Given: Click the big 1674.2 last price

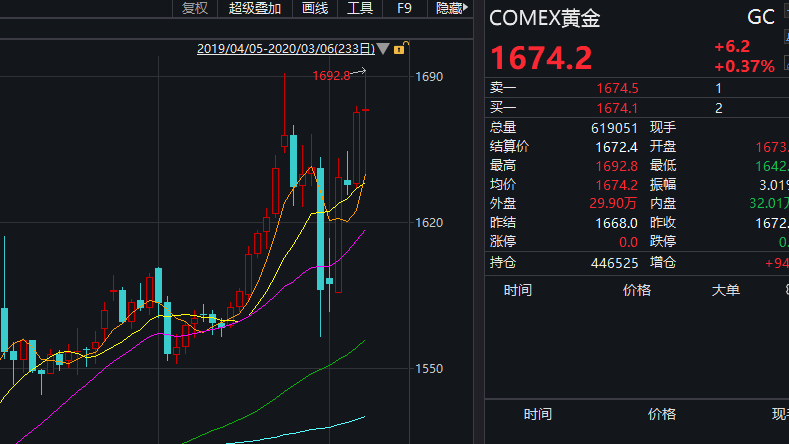Looking at the screenshot, I should pos(541,58).
